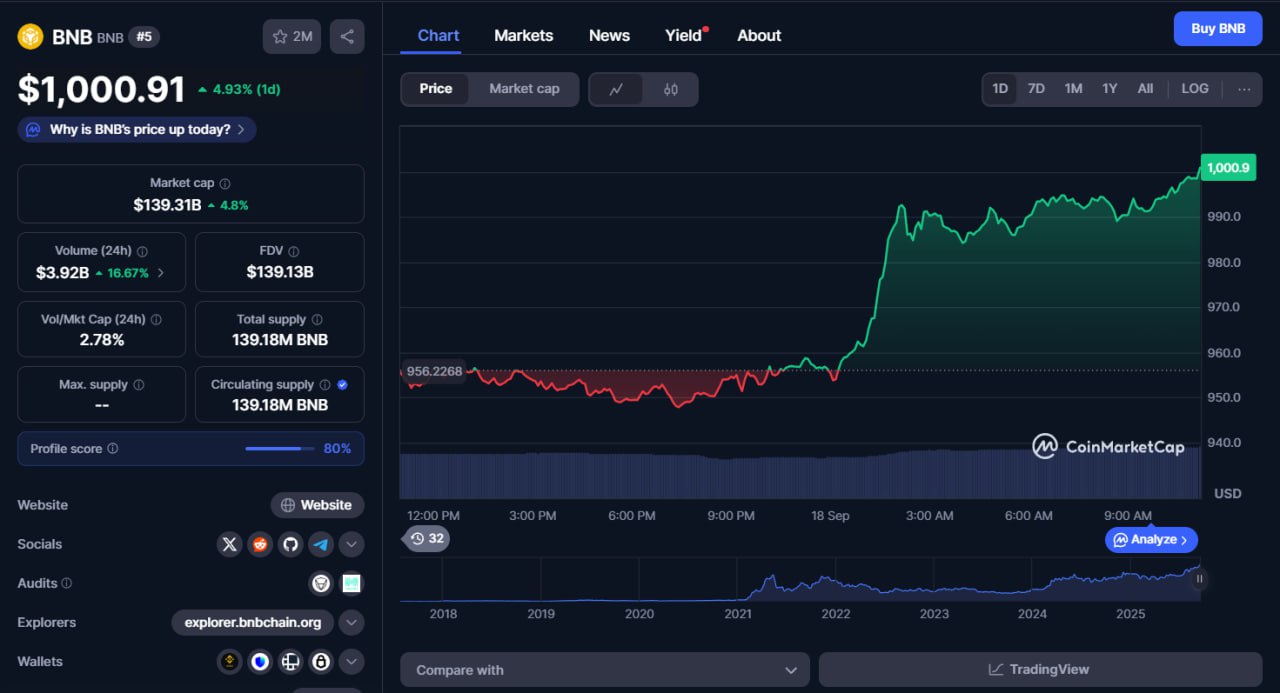Set chart range to 1M
The height and width of the screenshot is (693, 1280).
[1073, 89]
